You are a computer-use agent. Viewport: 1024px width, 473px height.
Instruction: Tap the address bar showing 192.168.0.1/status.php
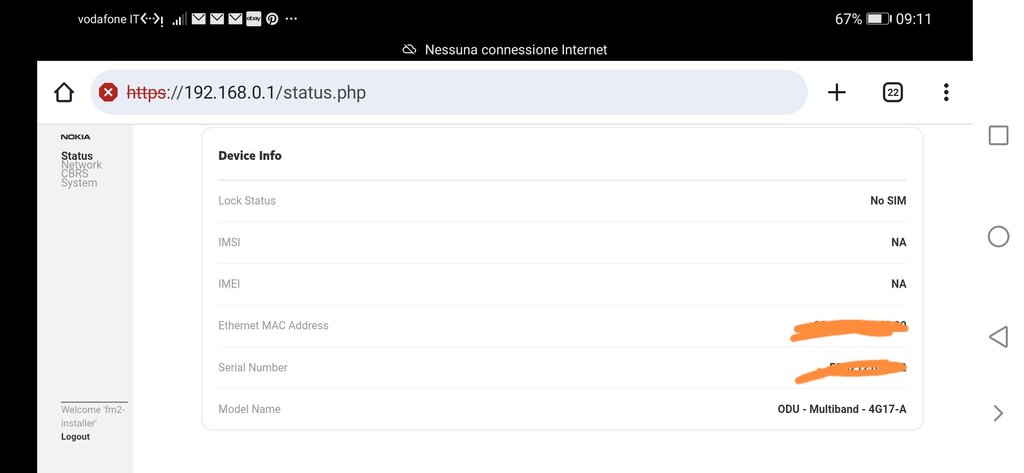450,93
